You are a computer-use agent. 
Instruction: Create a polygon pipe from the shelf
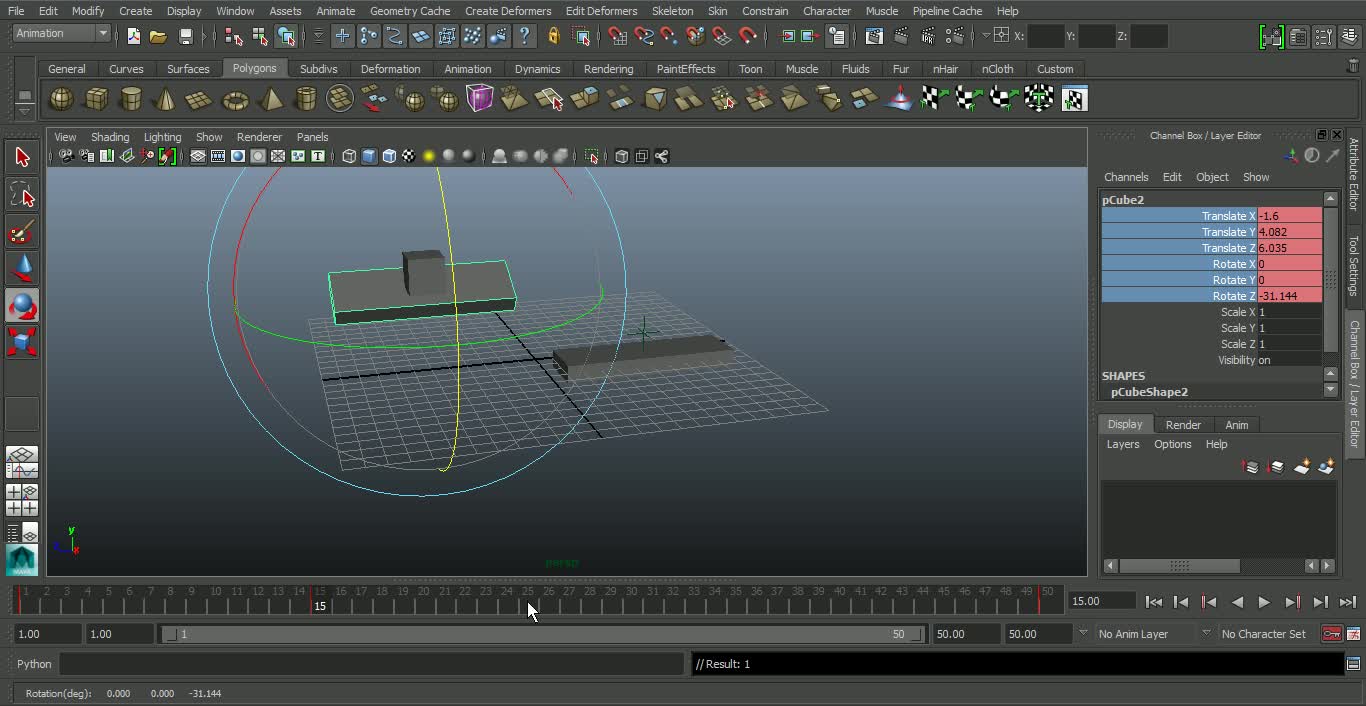click(306, 99)
